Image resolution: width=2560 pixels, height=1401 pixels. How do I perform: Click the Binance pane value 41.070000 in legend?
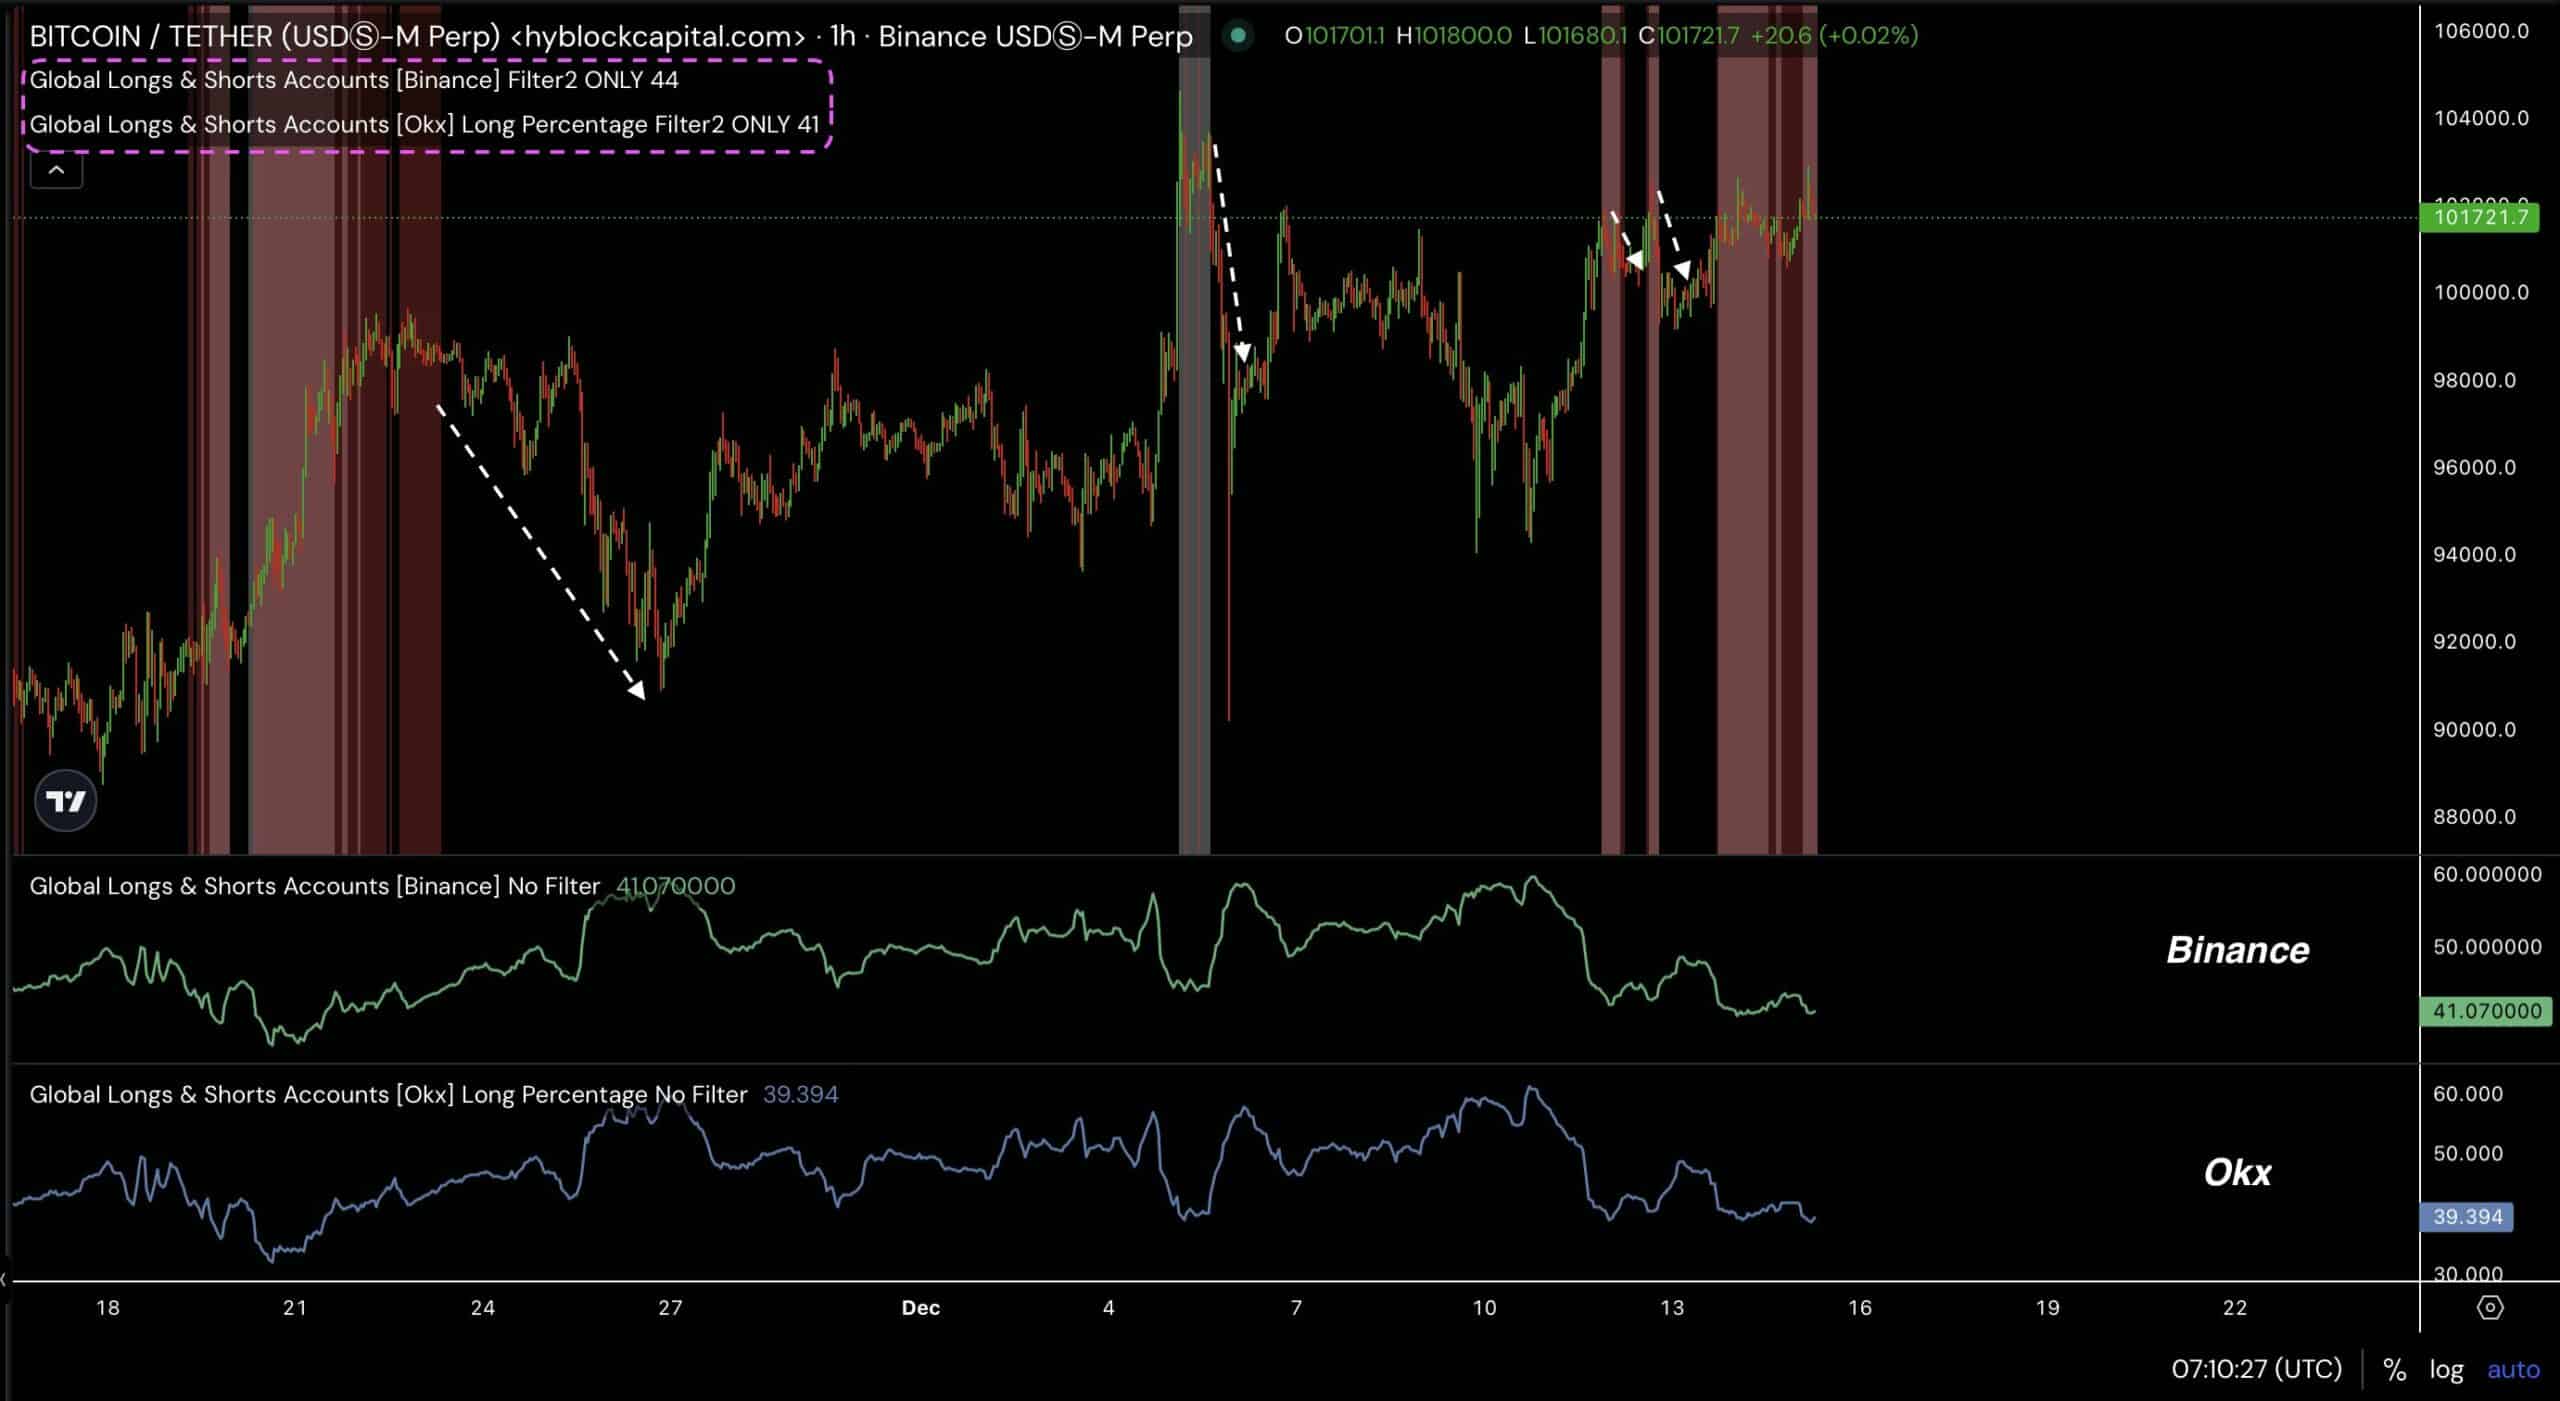tap(675, 886)
